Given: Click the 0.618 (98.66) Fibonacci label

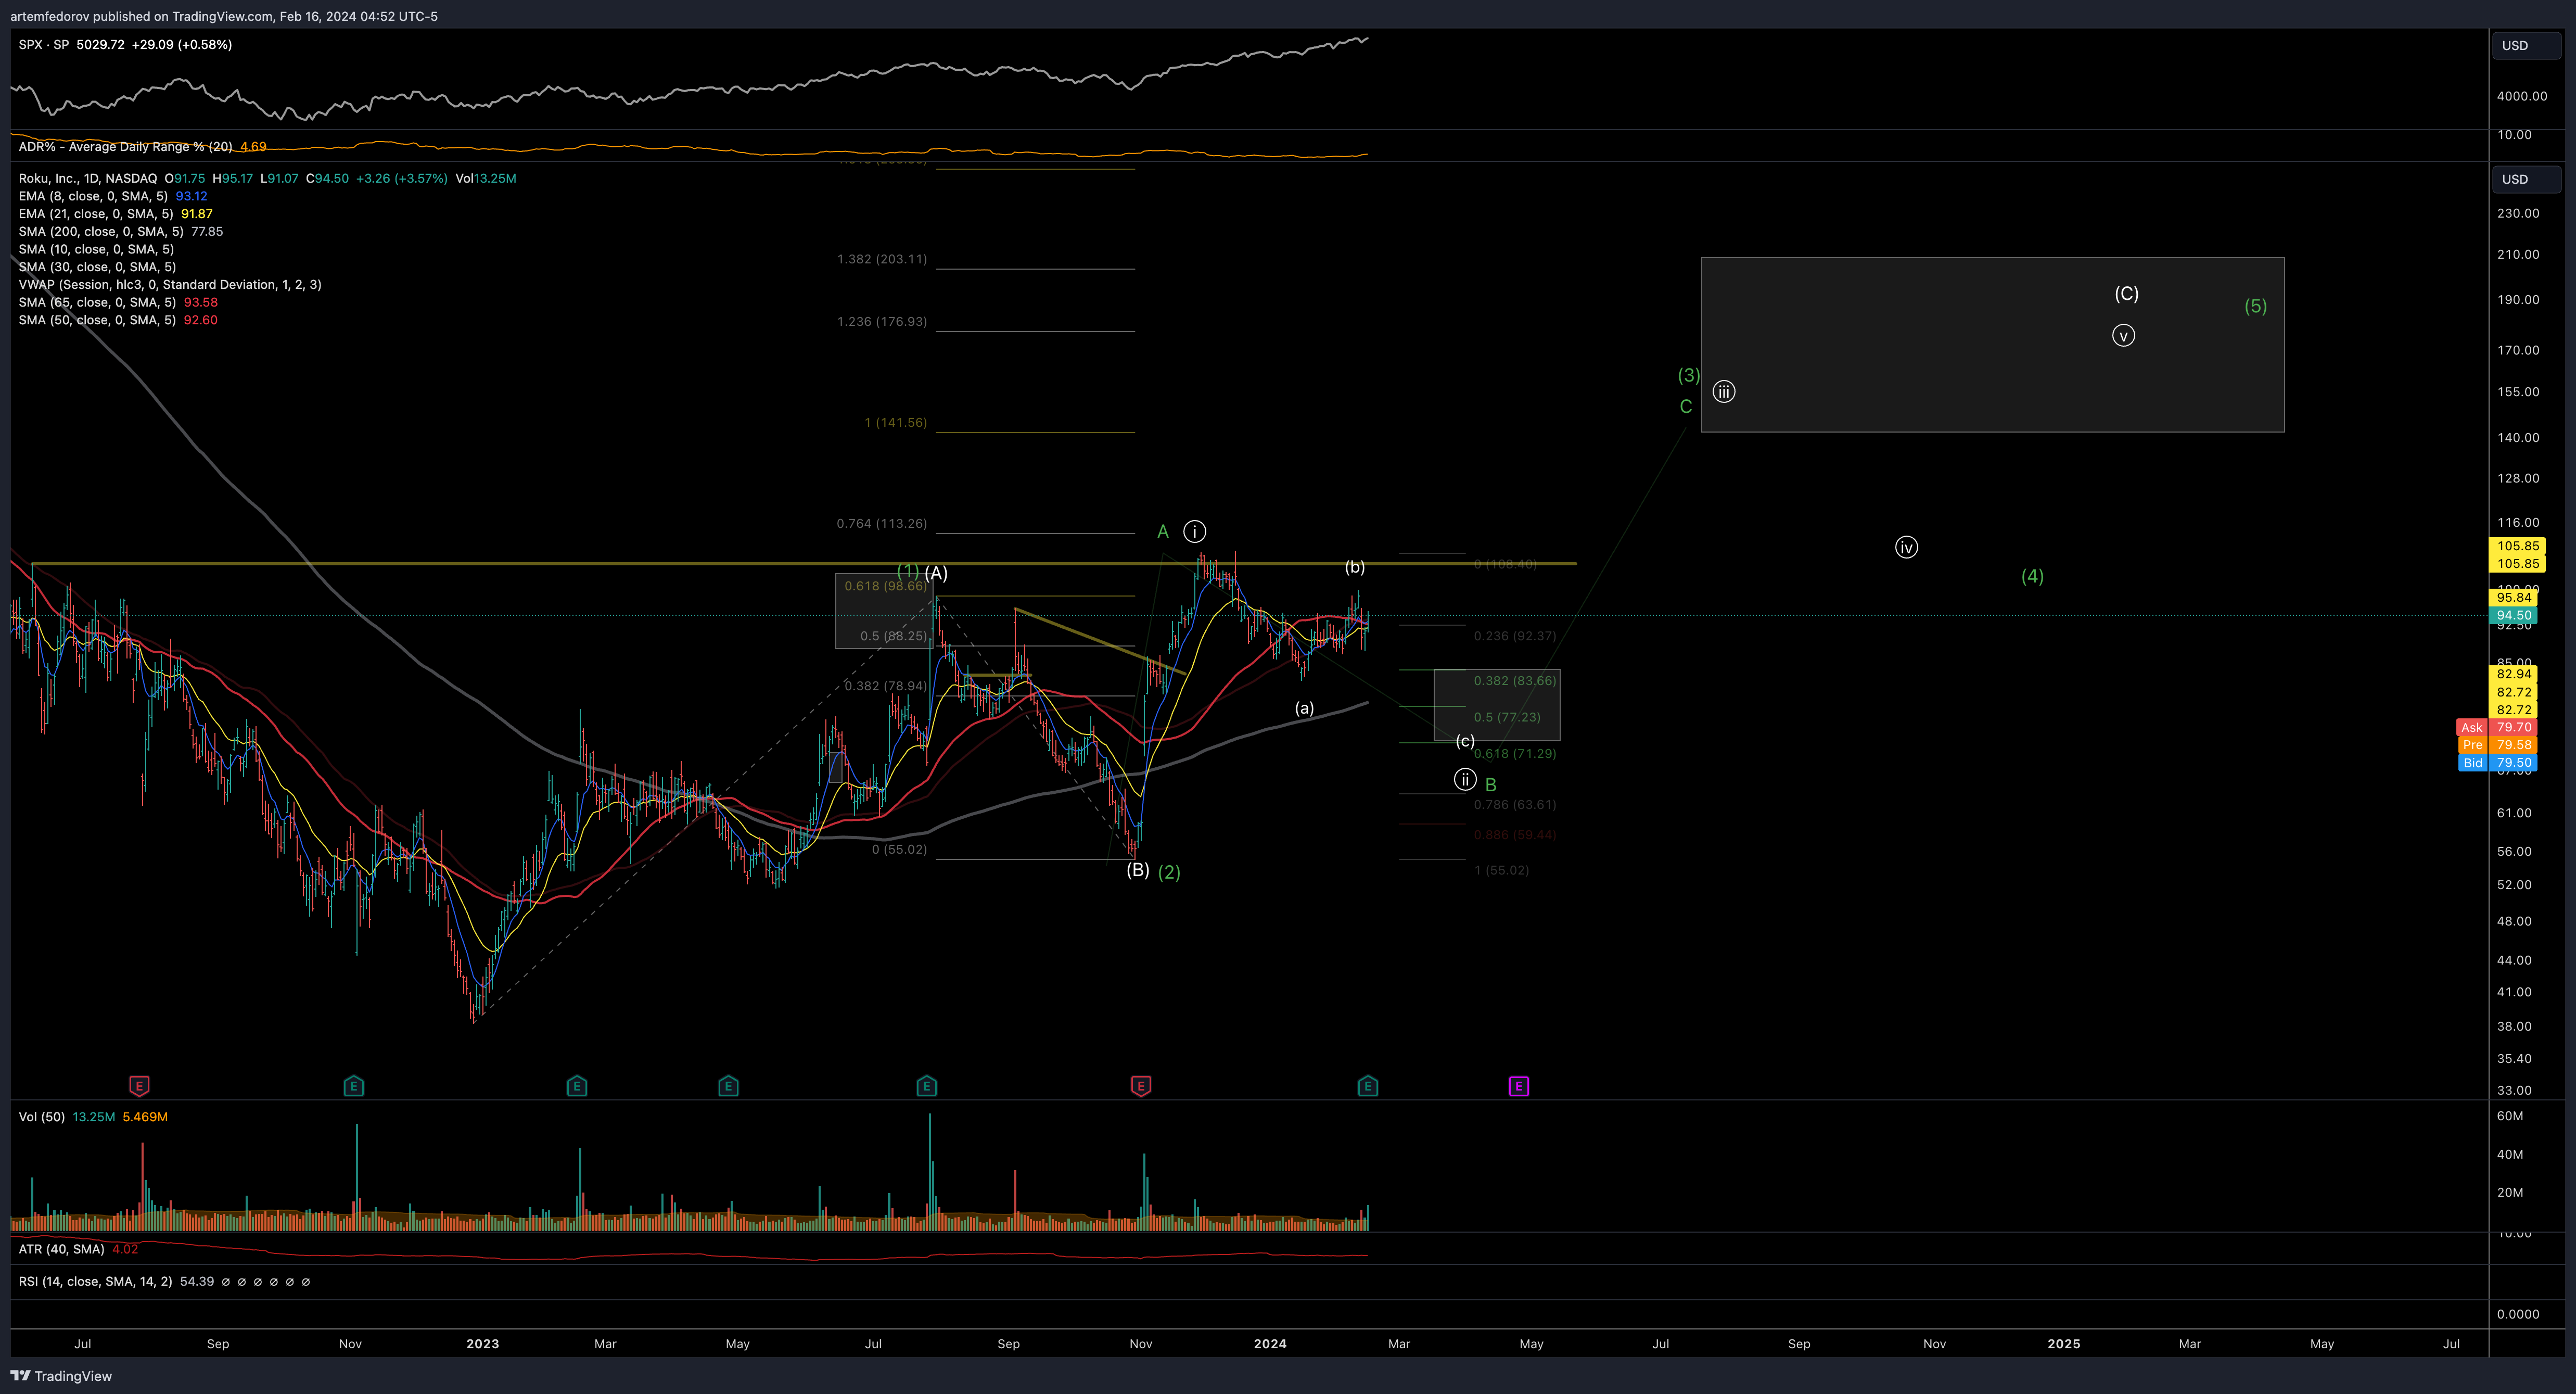Looking at the screenshot, I should [x=885, y=586].
